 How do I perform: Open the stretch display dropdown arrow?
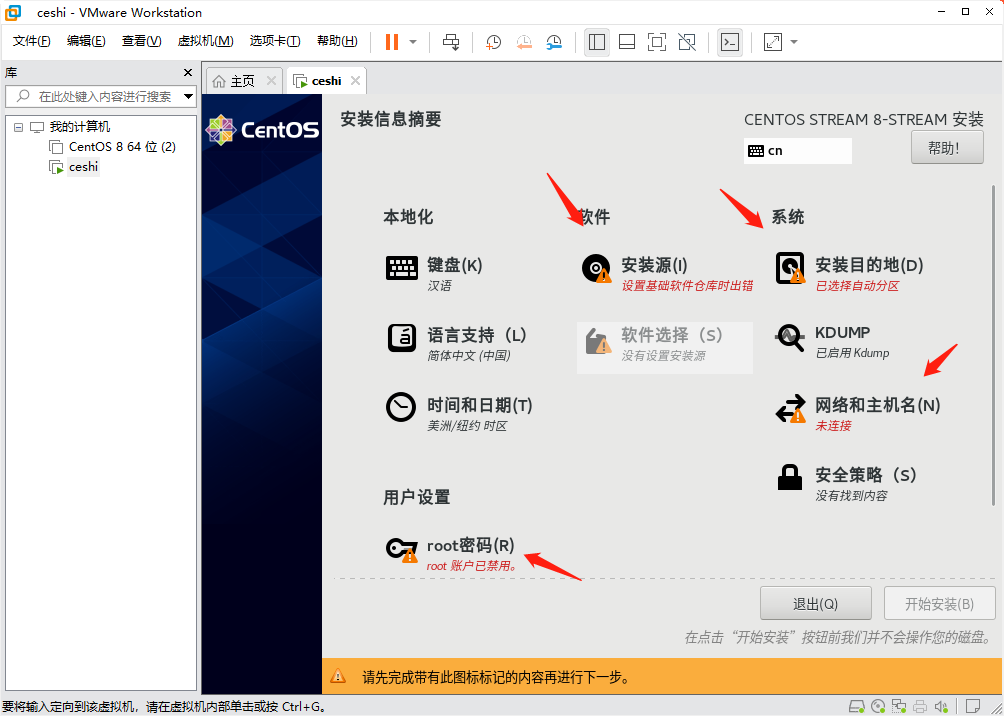(x=794, y=42)
